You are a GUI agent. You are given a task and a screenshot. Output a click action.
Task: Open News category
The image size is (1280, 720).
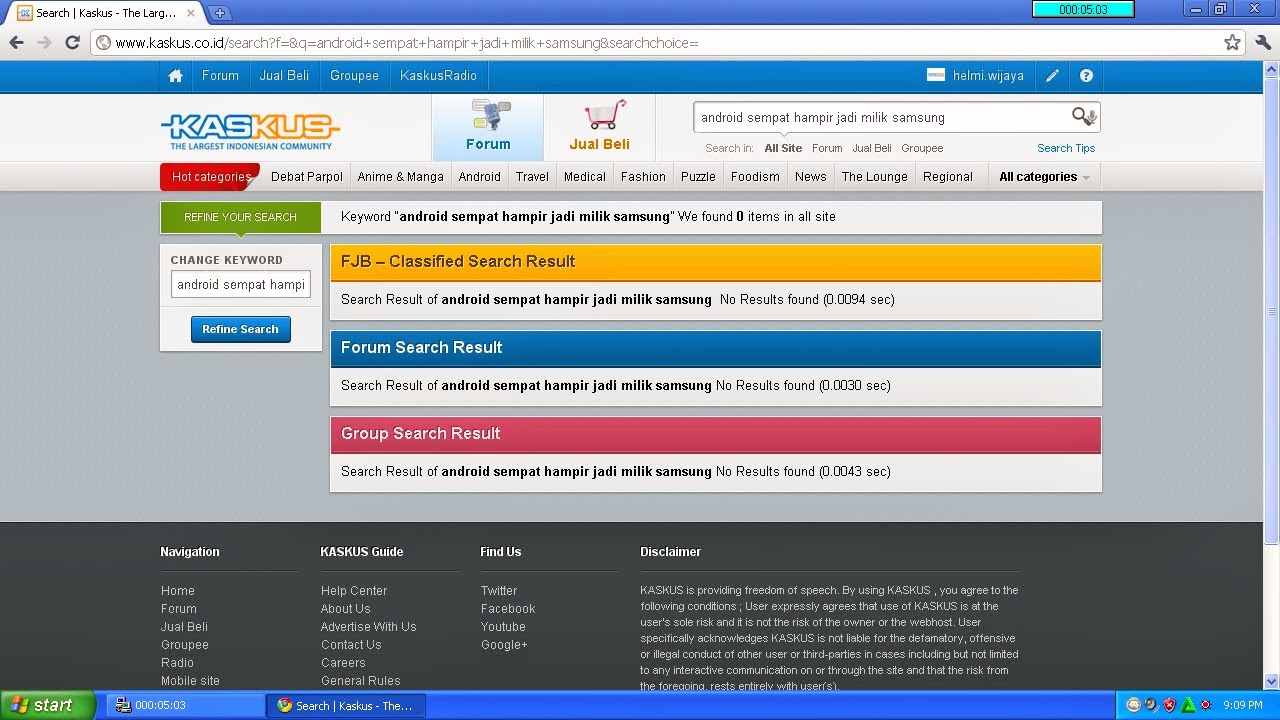811,177
